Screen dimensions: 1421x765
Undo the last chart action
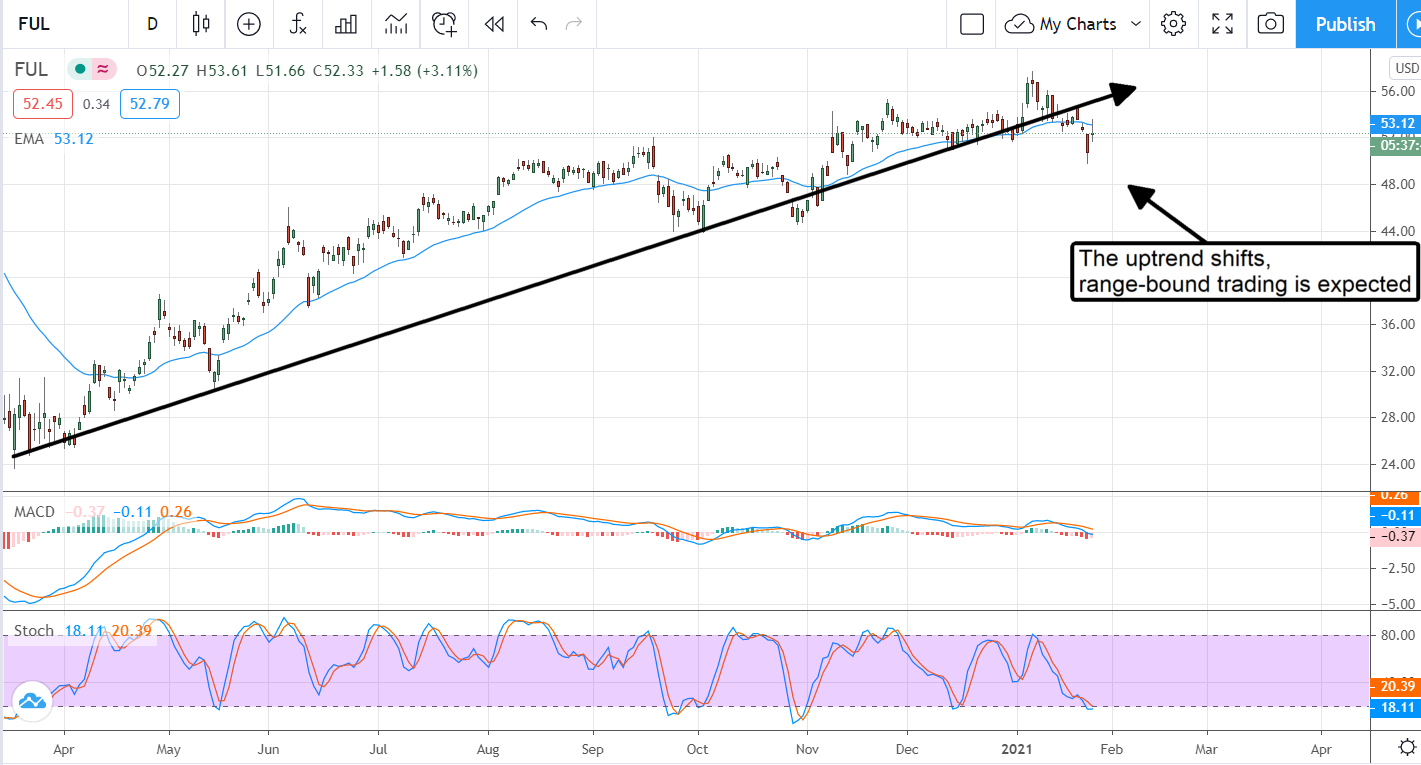pyautogui.click(x=539, y=24)
